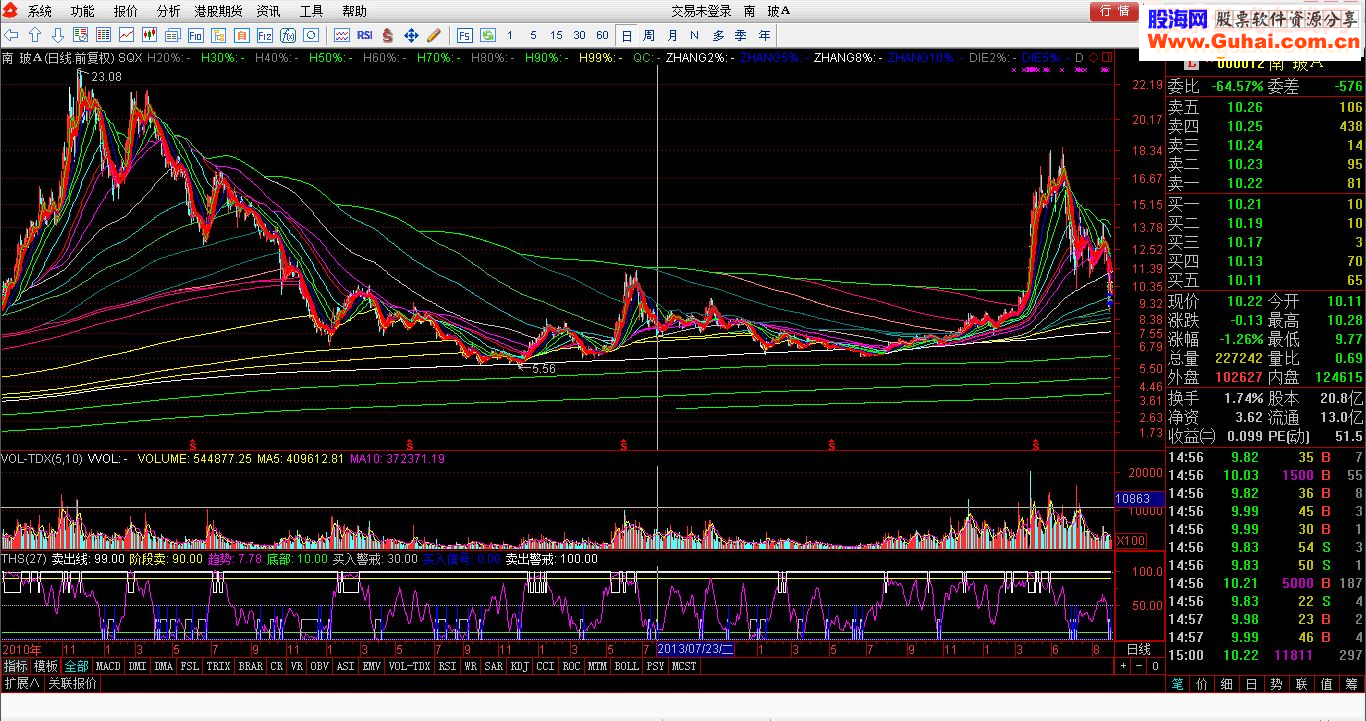Click the 多 multi-period button
Image resolution: width=1366 pixels, height=721 pixels.
718,35
